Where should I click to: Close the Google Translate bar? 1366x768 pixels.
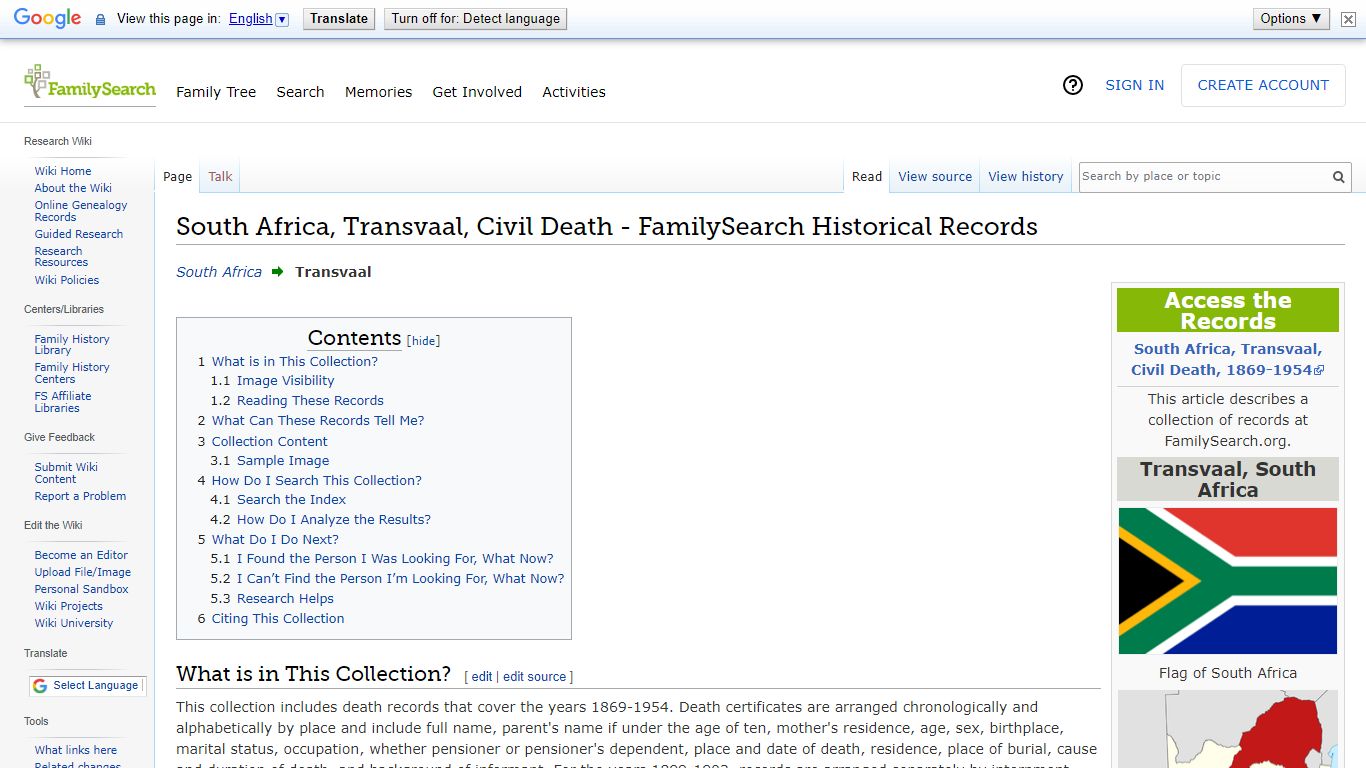click(x=1348, y=19)
